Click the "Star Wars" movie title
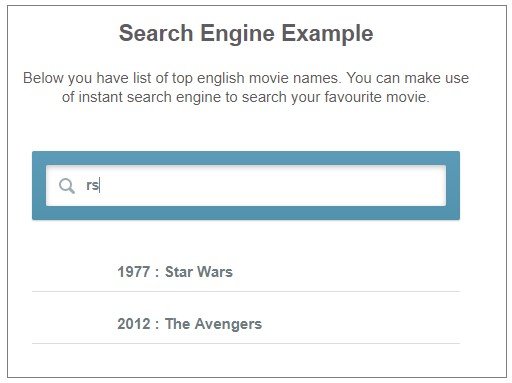The height and width of the screenshot is (383, 512). (199, 272)
